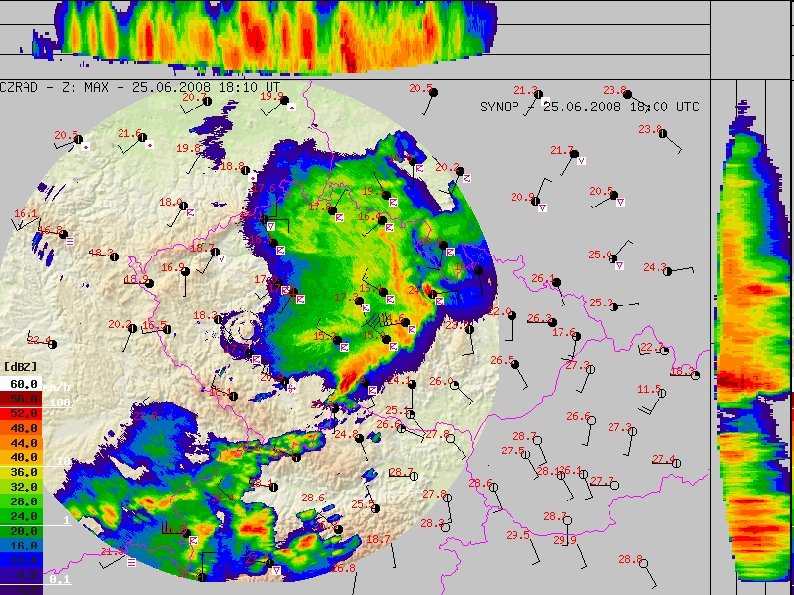Pick the 40.0 dBZ amber swatch
794x595 pixels.
tap(21, 457)
